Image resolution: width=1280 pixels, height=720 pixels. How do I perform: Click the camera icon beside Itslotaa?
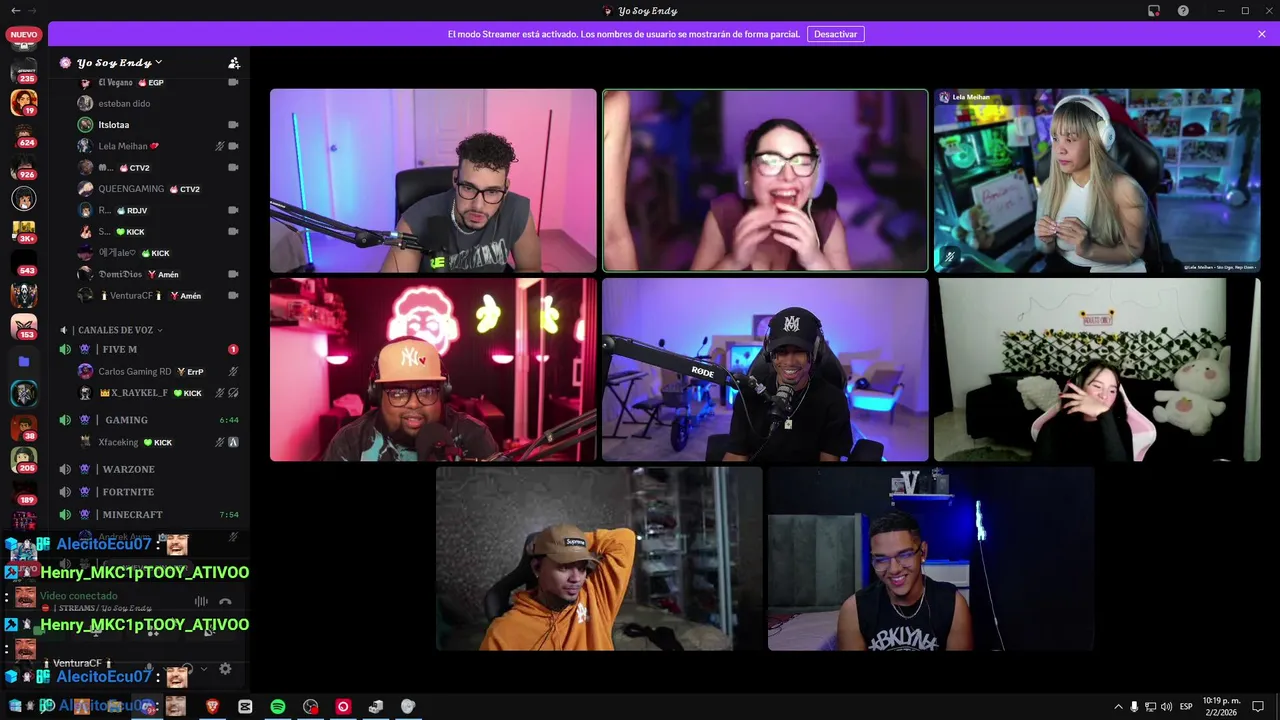pyautogui.click(x=233, y=125)
